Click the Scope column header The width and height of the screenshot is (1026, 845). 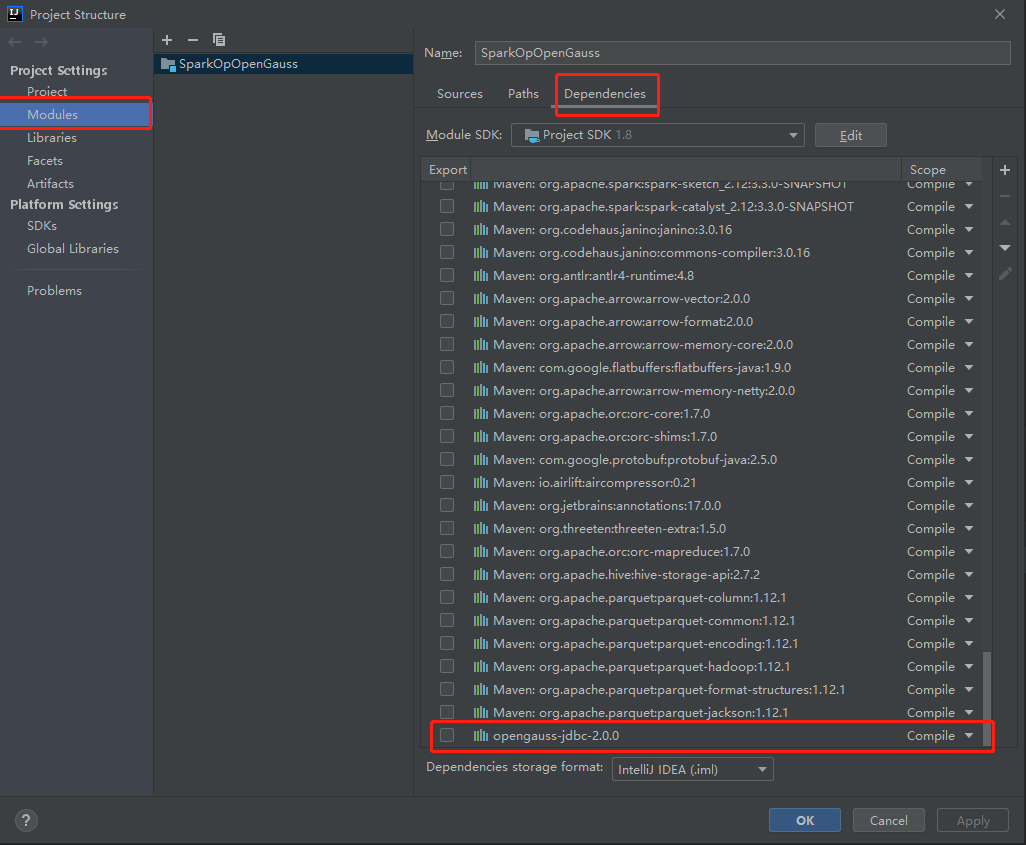(942, 170)
